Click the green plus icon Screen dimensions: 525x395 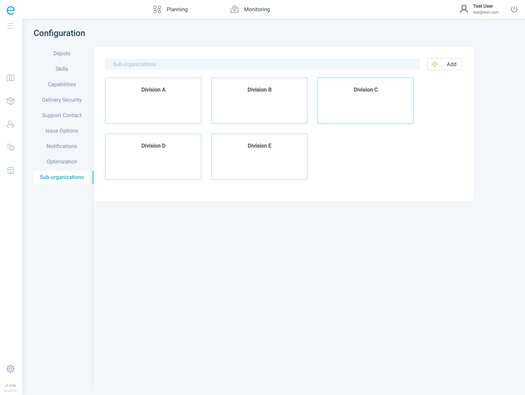pos(435,64)
